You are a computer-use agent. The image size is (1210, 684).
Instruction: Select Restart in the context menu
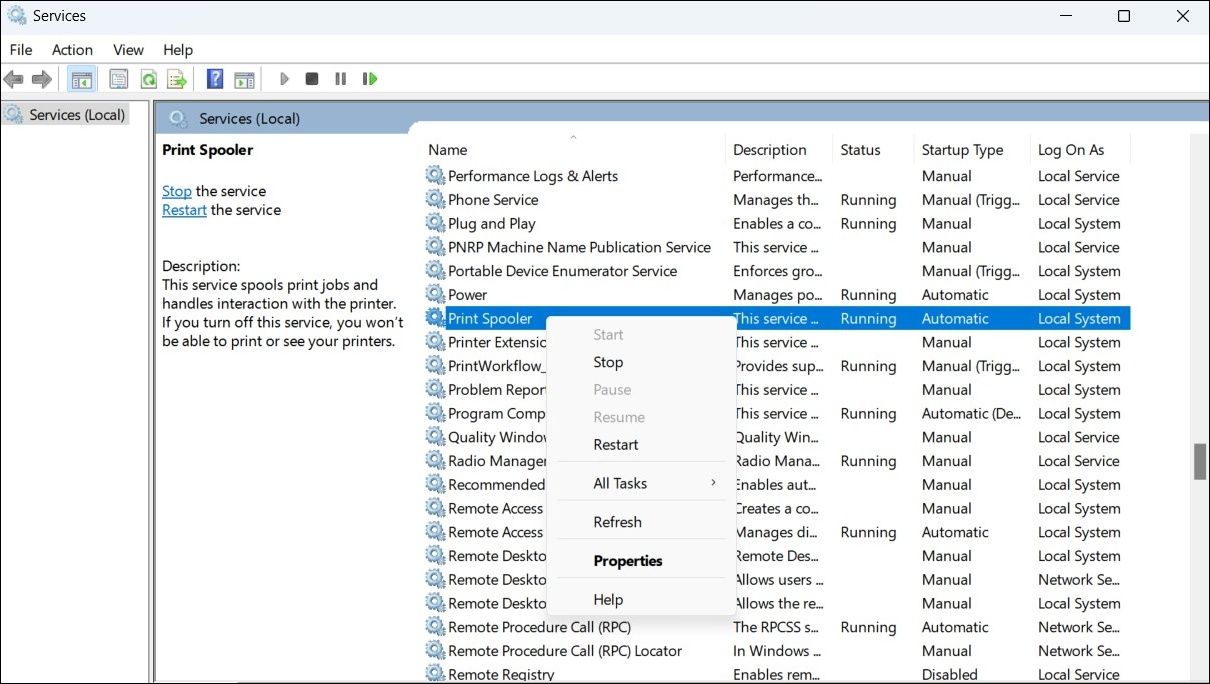click(x=616, y=445)
